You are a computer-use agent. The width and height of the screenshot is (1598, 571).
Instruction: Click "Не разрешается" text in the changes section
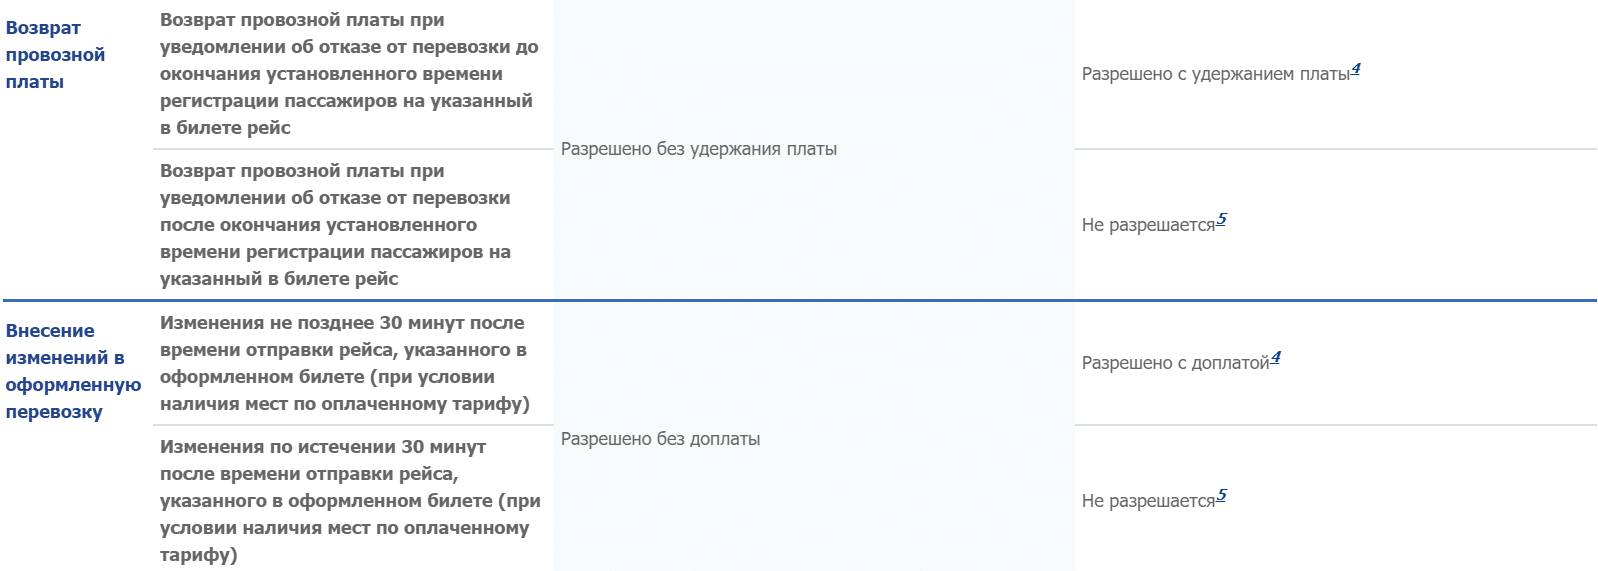(1148, 502)
